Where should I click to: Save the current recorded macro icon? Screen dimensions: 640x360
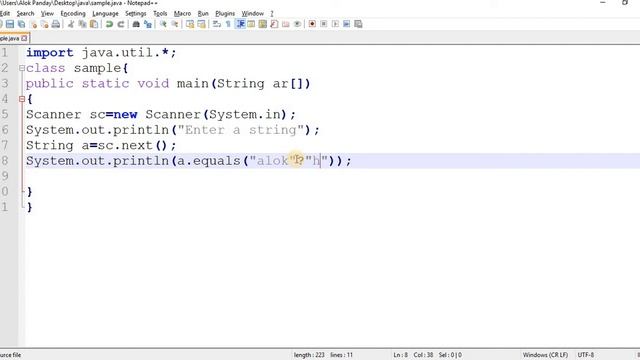[358, 24]
